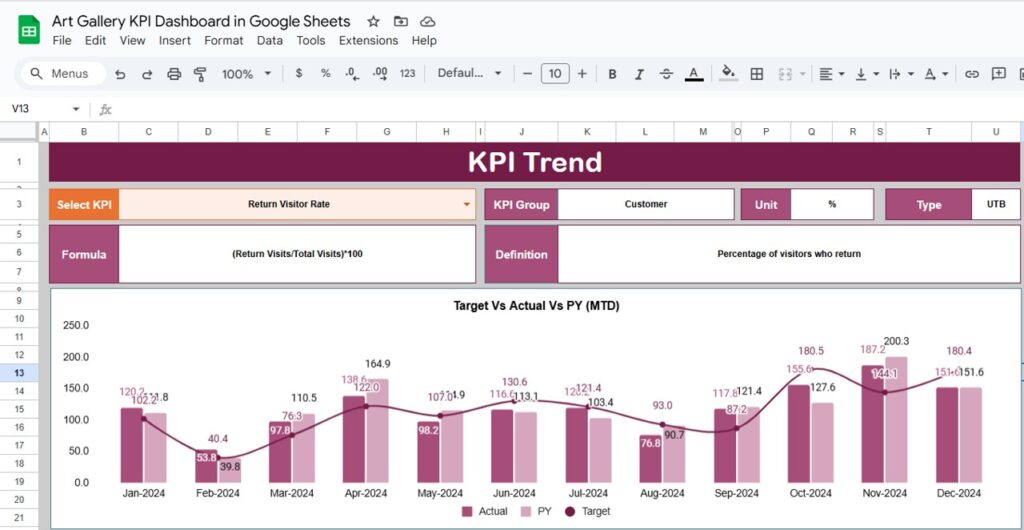Open vertical align dropdown

[x=867, y=74]
